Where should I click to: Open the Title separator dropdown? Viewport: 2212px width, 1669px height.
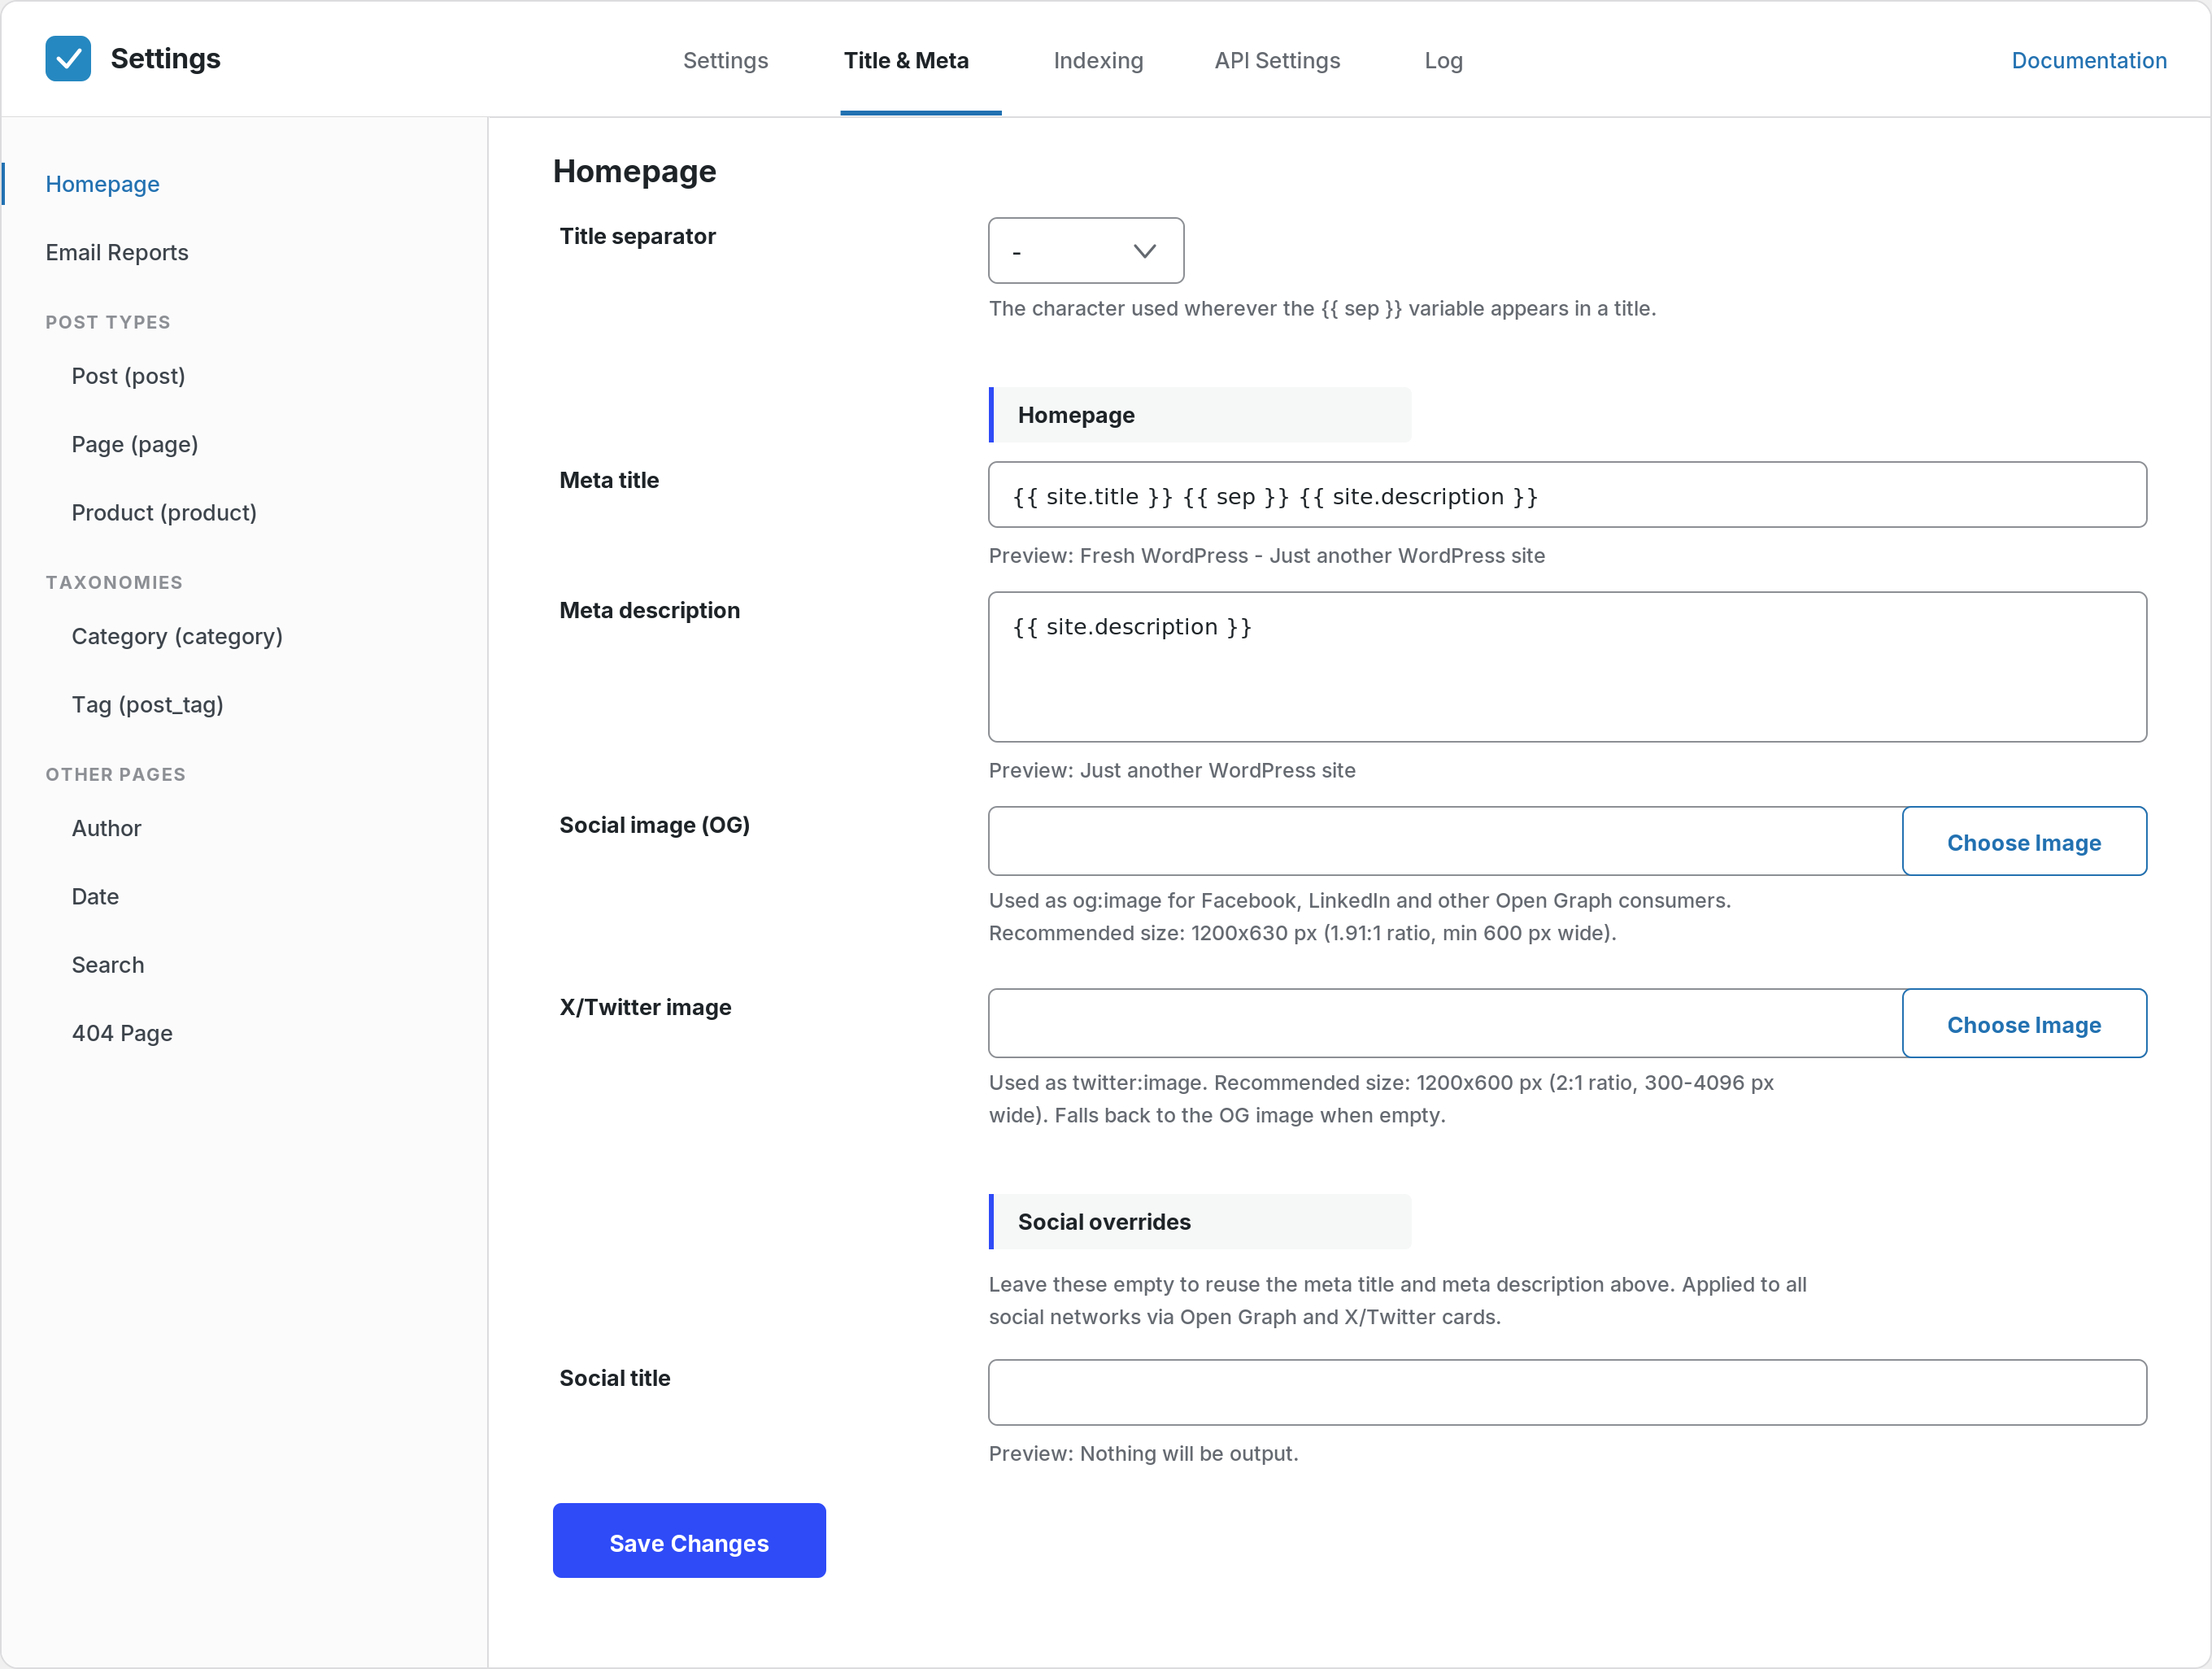[1085, 251]
